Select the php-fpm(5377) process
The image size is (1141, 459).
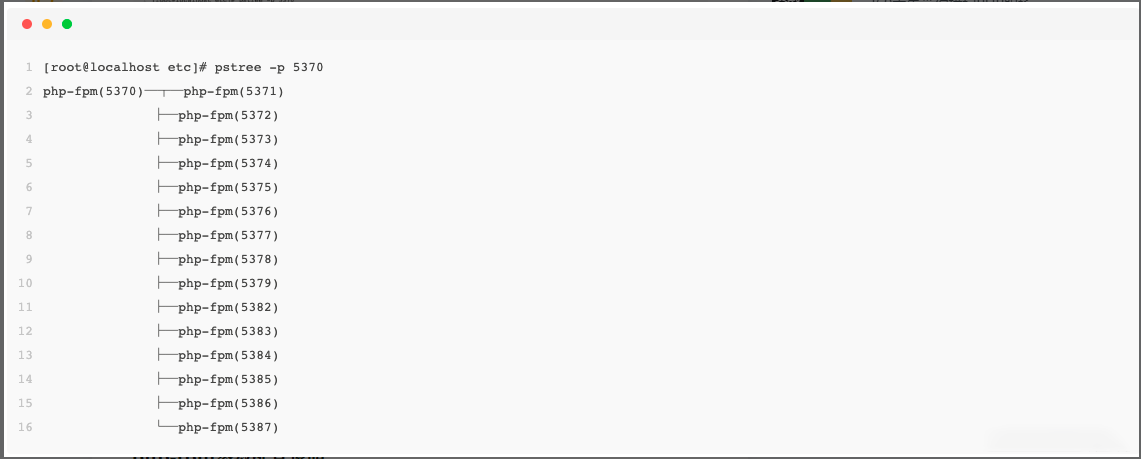(228, 236)
